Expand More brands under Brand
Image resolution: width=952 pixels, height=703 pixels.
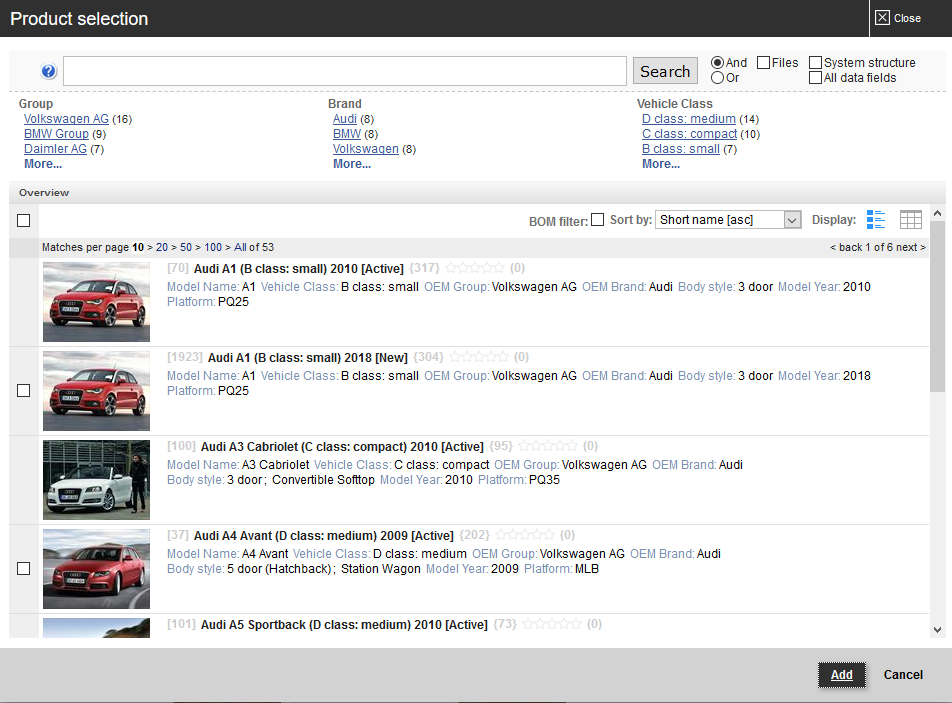pyautogui.click(x=352, y=164)
